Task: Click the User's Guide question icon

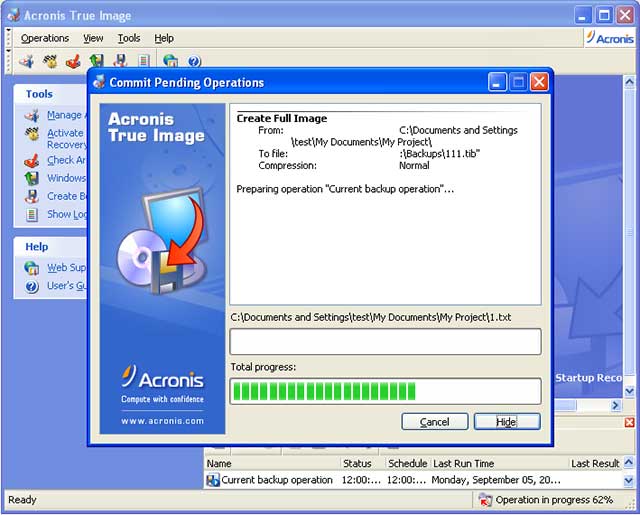Action: tap(32, 286)
